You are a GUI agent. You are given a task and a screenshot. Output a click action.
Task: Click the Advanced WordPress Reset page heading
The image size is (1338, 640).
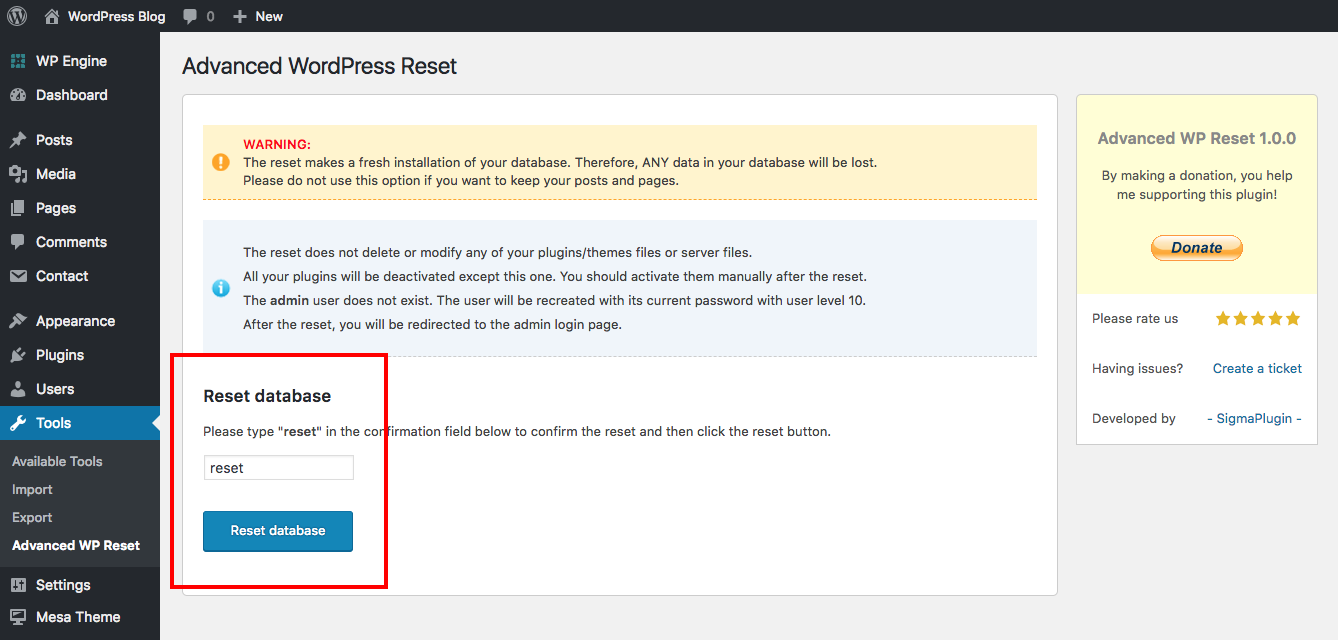320,67
